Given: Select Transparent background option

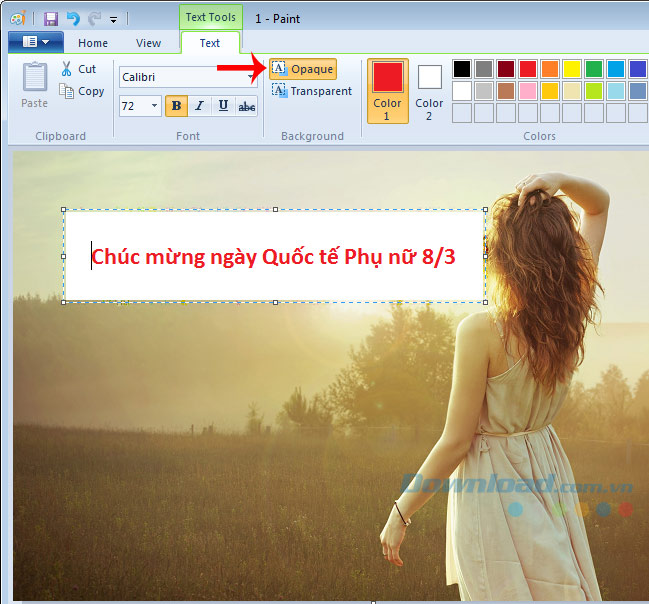Looking at the screenshot, I should pyautogui.click(x=311, y=91).
